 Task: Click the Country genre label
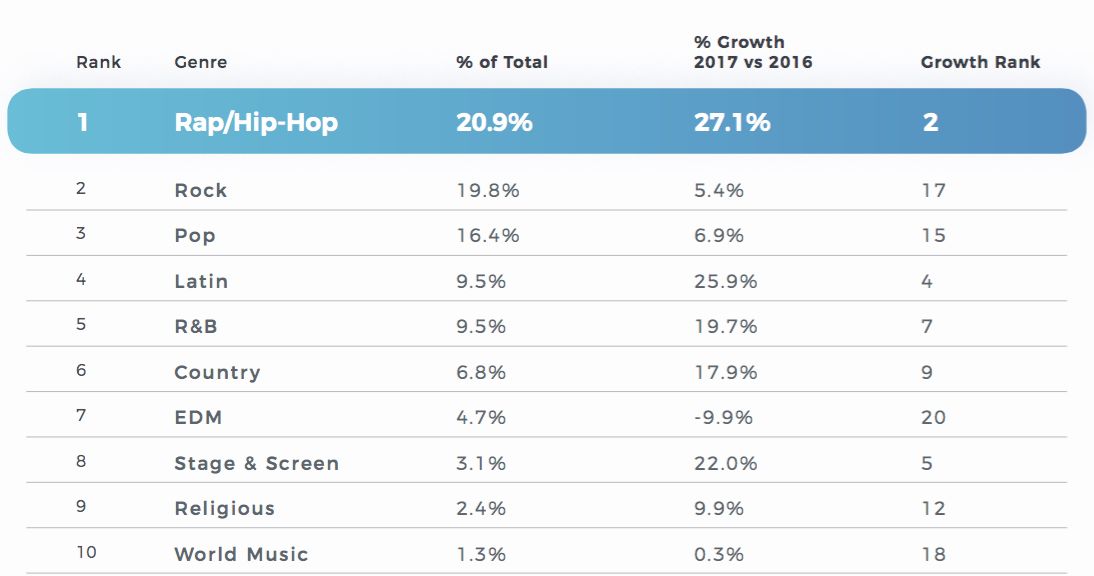(x=217, y=372)
